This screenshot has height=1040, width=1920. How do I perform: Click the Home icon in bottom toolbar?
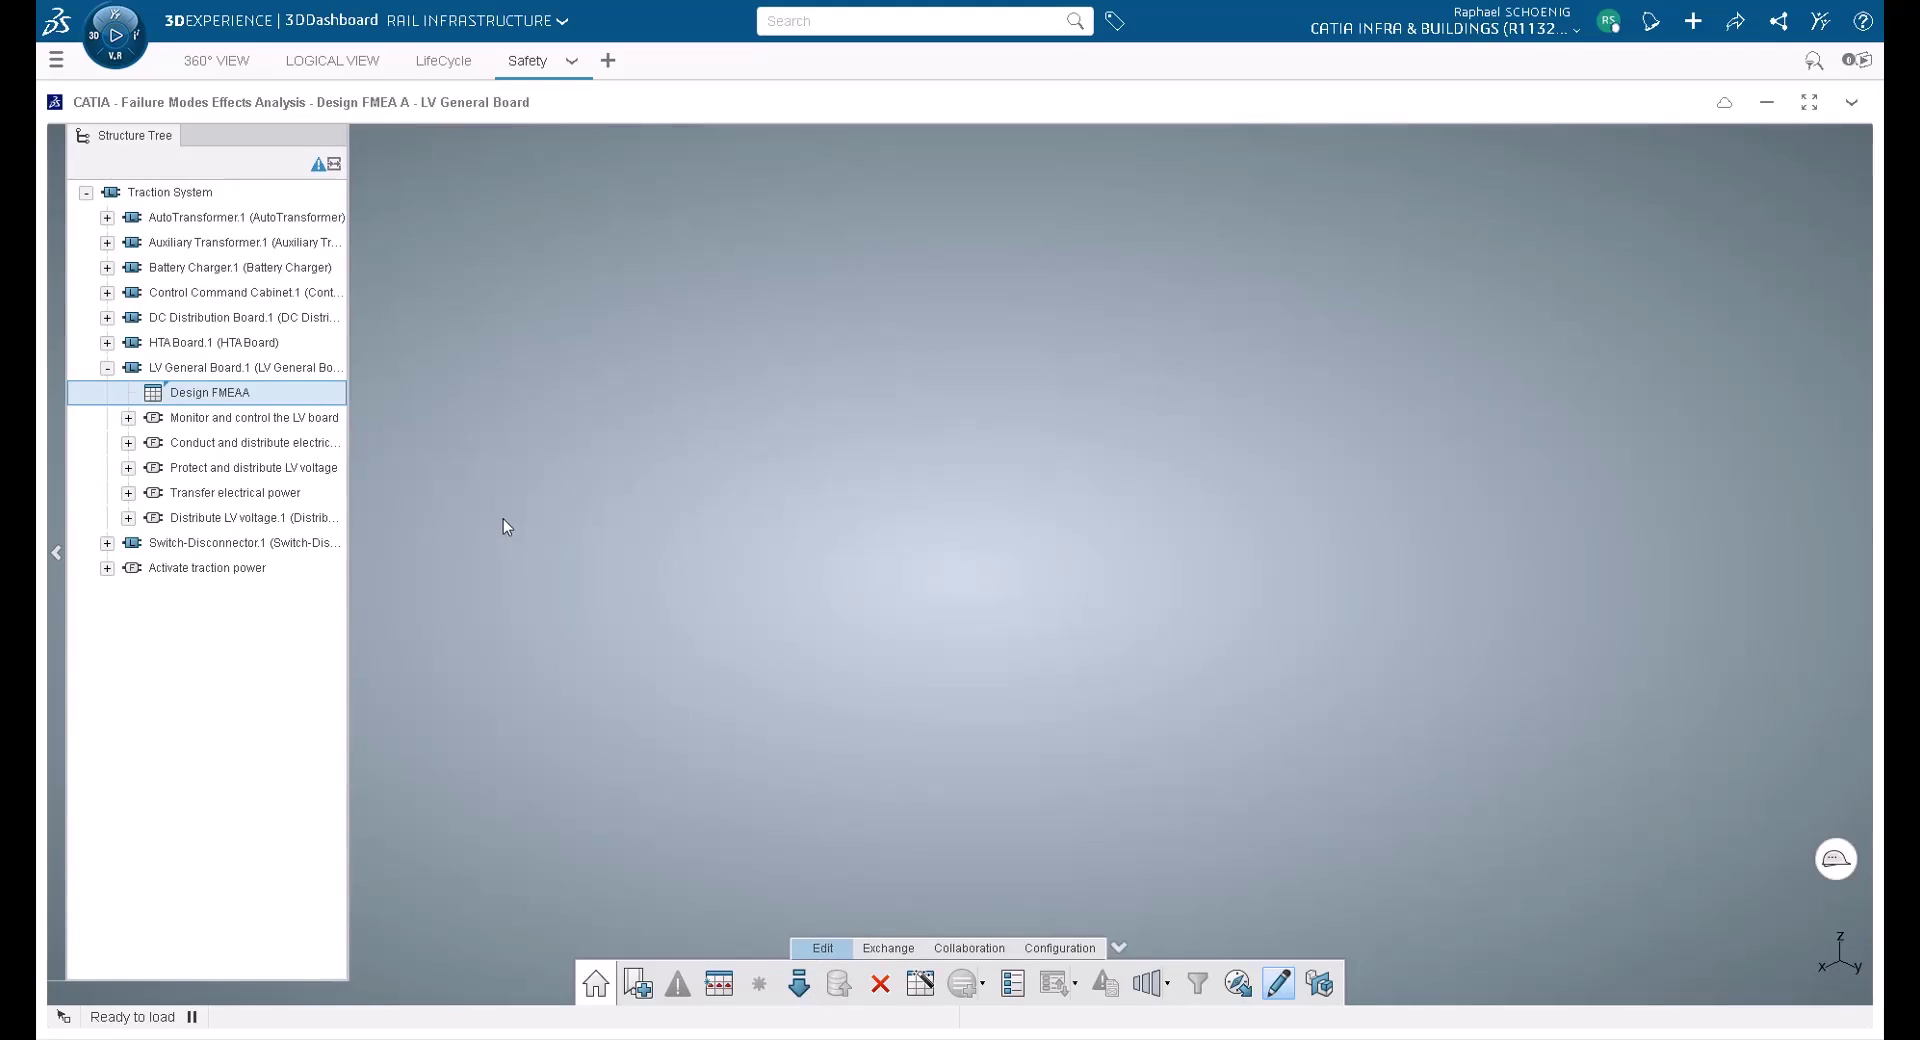(596, 984)
